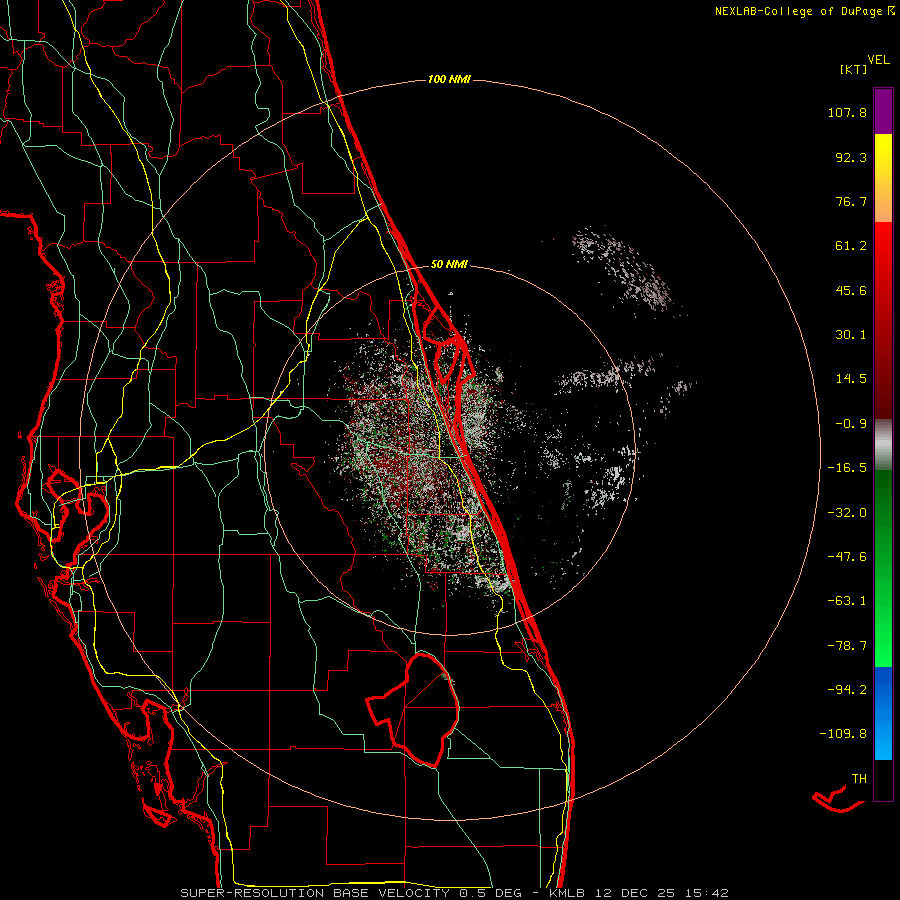Click the -32.0 legend value
The width and height of the screenshot is (900, 900).
pyautogui.click(x=847, y=513)
